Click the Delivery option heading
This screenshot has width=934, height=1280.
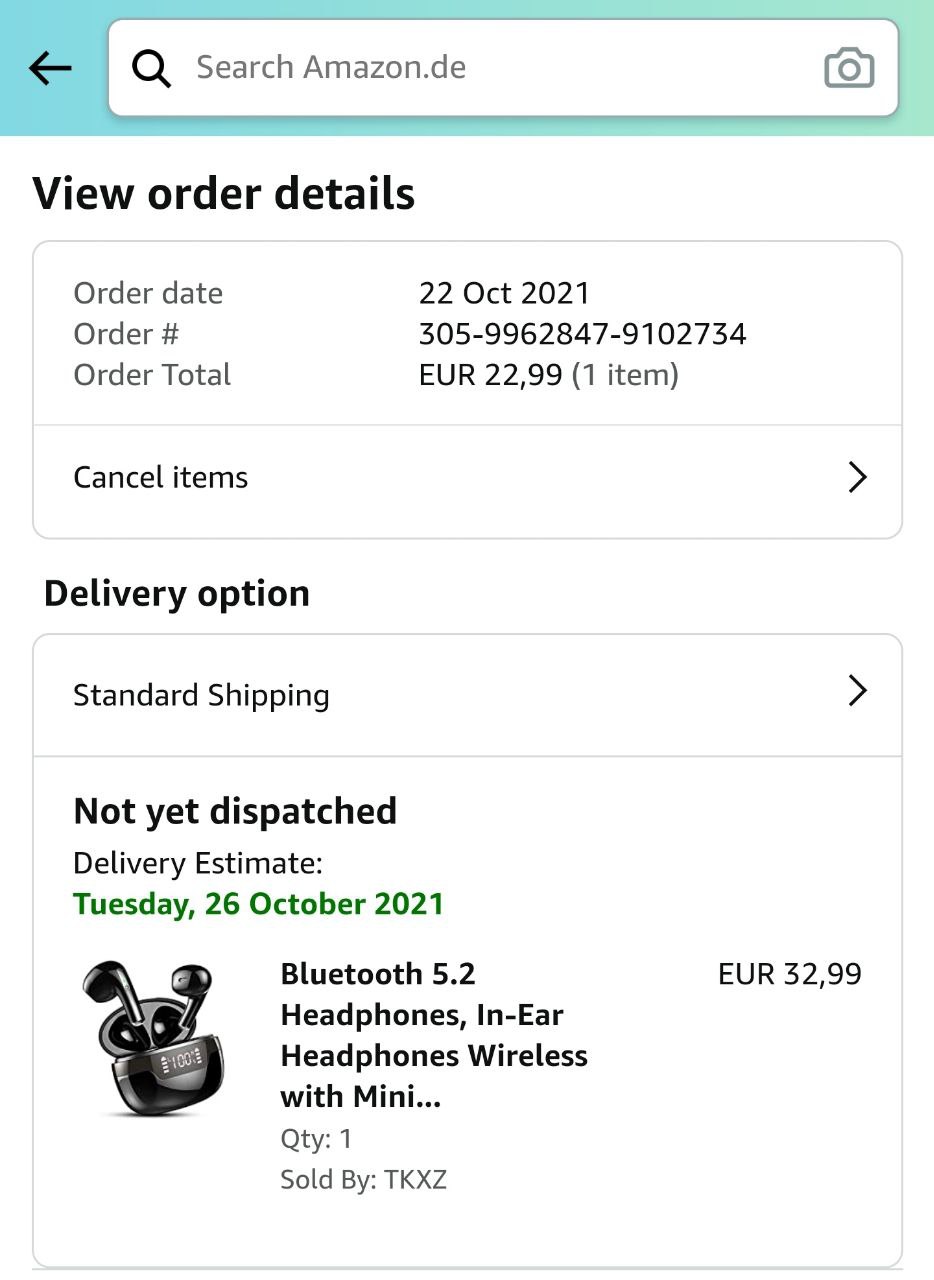click(x=177, y=594)
